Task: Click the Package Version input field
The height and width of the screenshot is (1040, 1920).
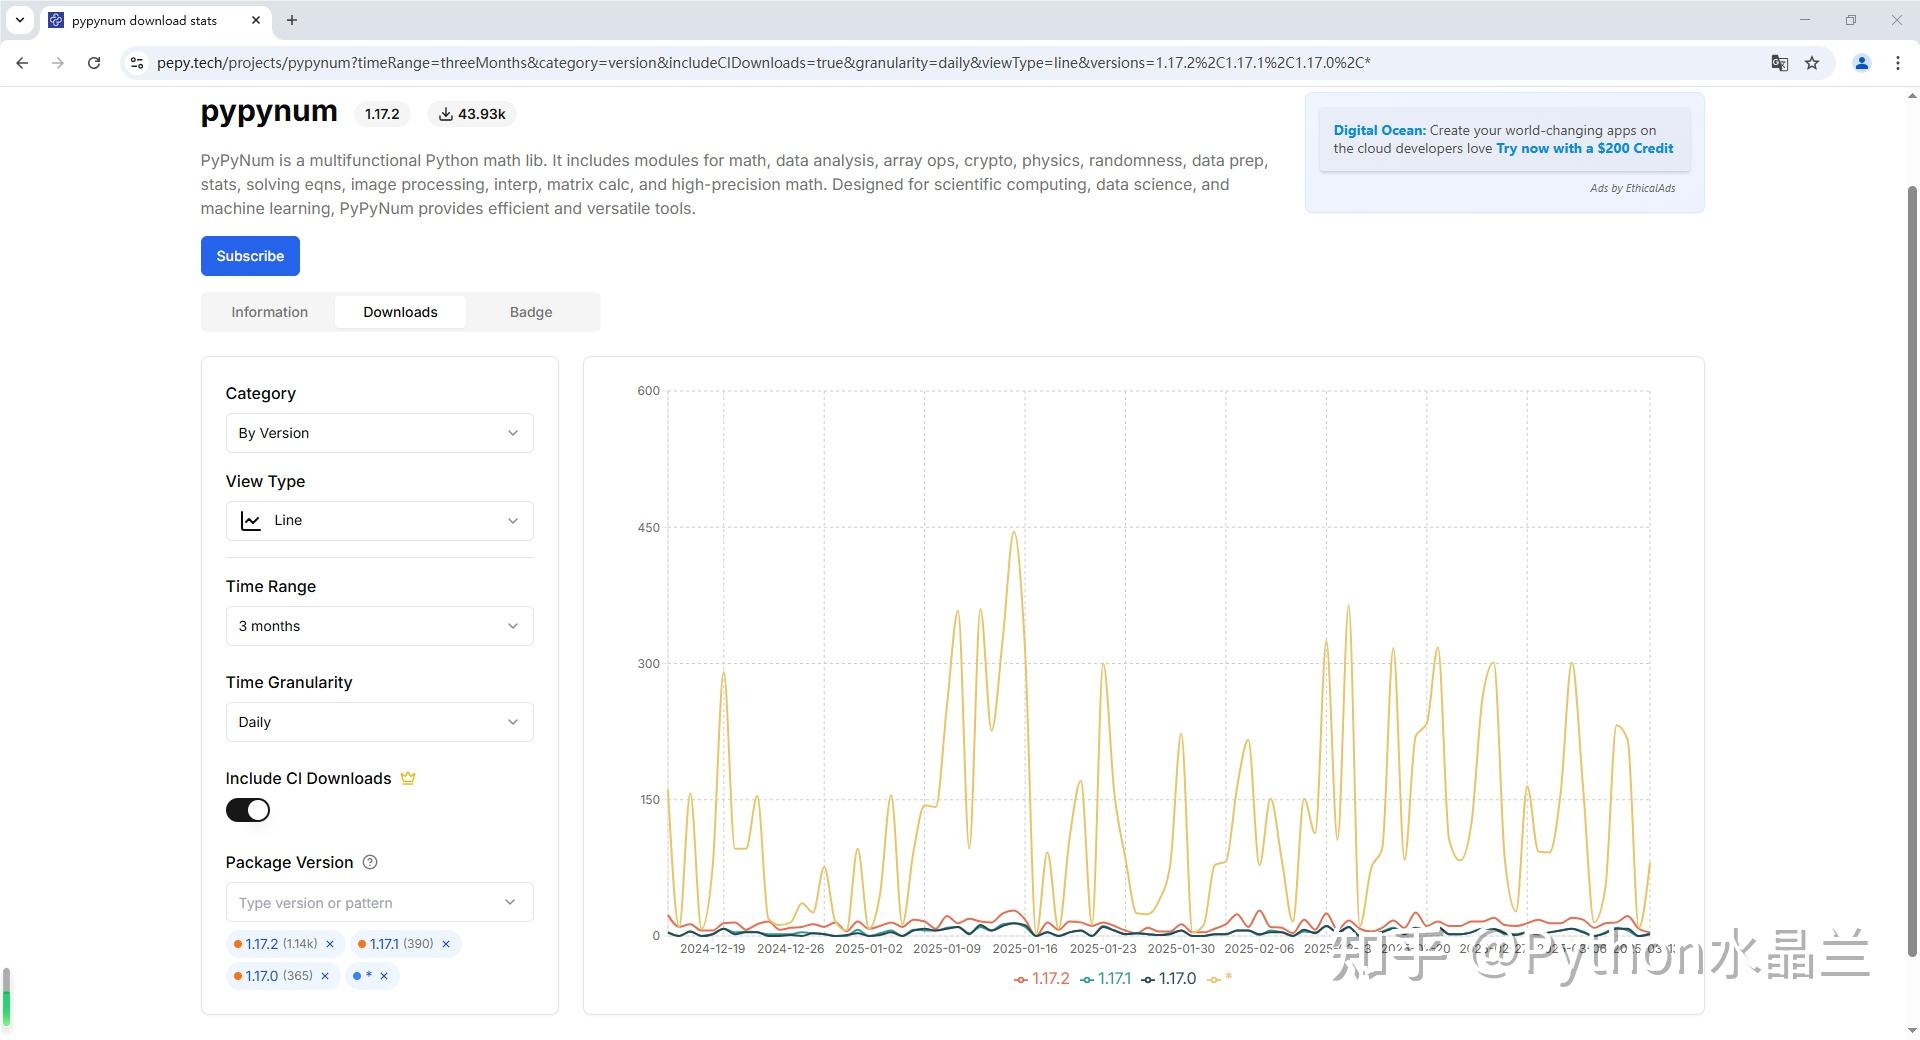Action: pos(365,903)
